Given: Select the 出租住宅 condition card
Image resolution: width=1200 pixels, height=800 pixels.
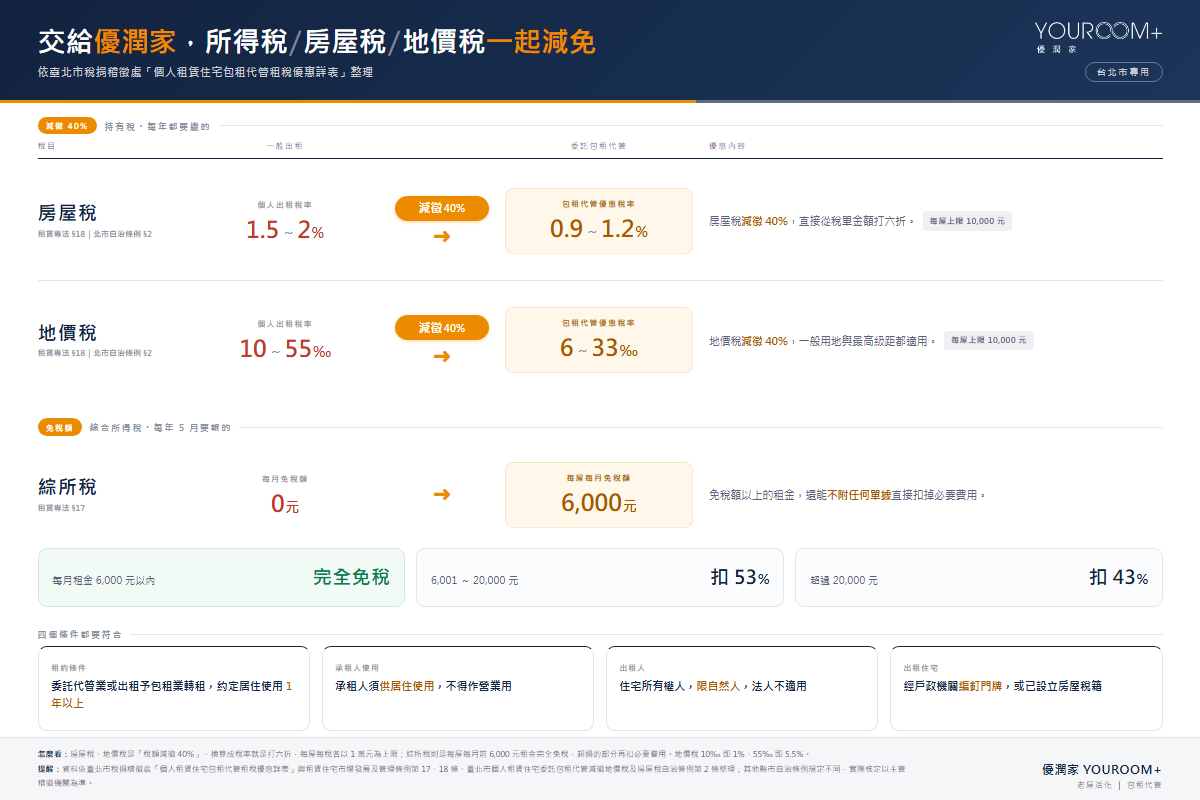Looking at the screenshot, I should click(1026, 689).
